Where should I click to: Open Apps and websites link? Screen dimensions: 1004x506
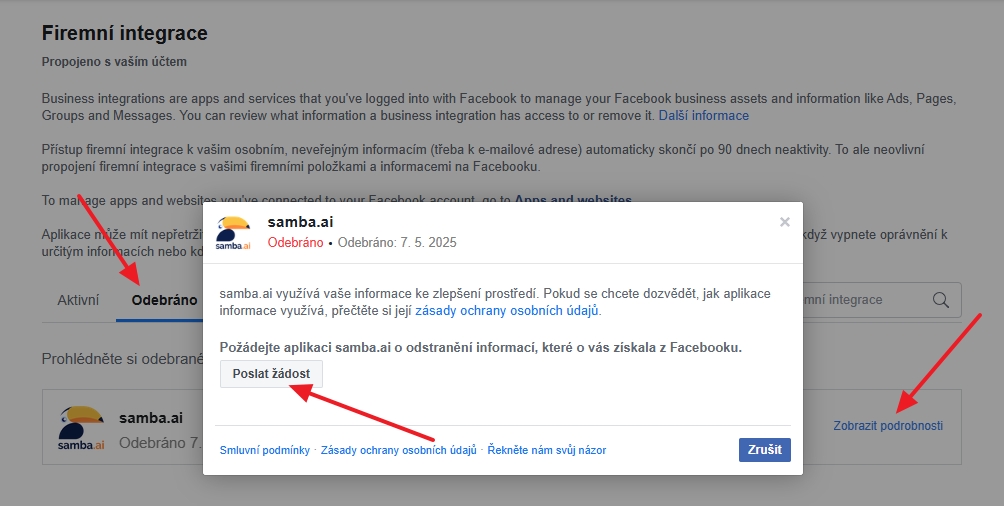click(573, 200)
